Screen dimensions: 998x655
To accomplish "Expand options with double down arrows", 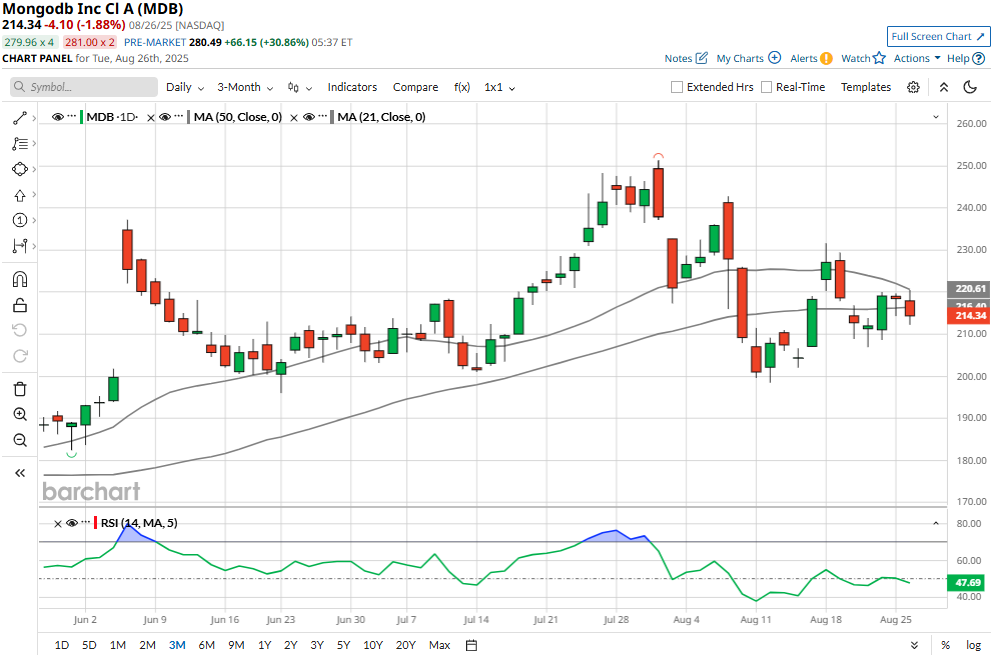I will coord(915,645).
